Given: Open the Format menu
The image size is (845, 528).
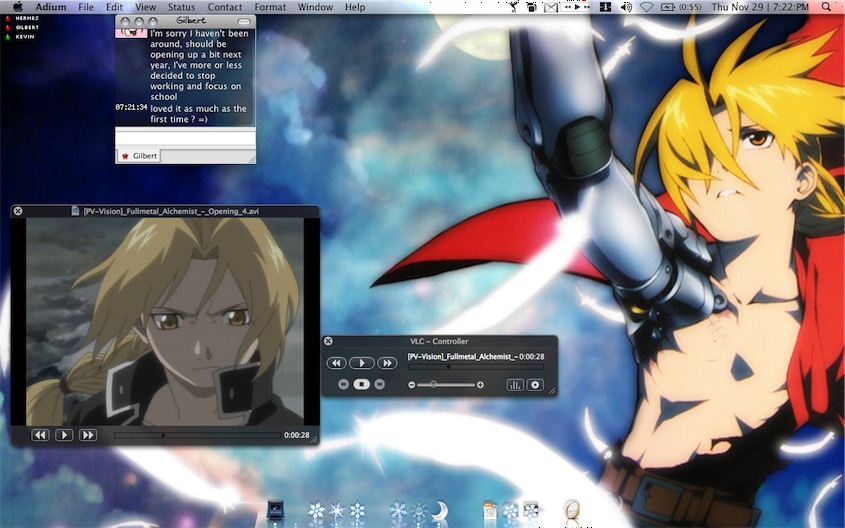Looking at the screenshot, I should [270, 7].
